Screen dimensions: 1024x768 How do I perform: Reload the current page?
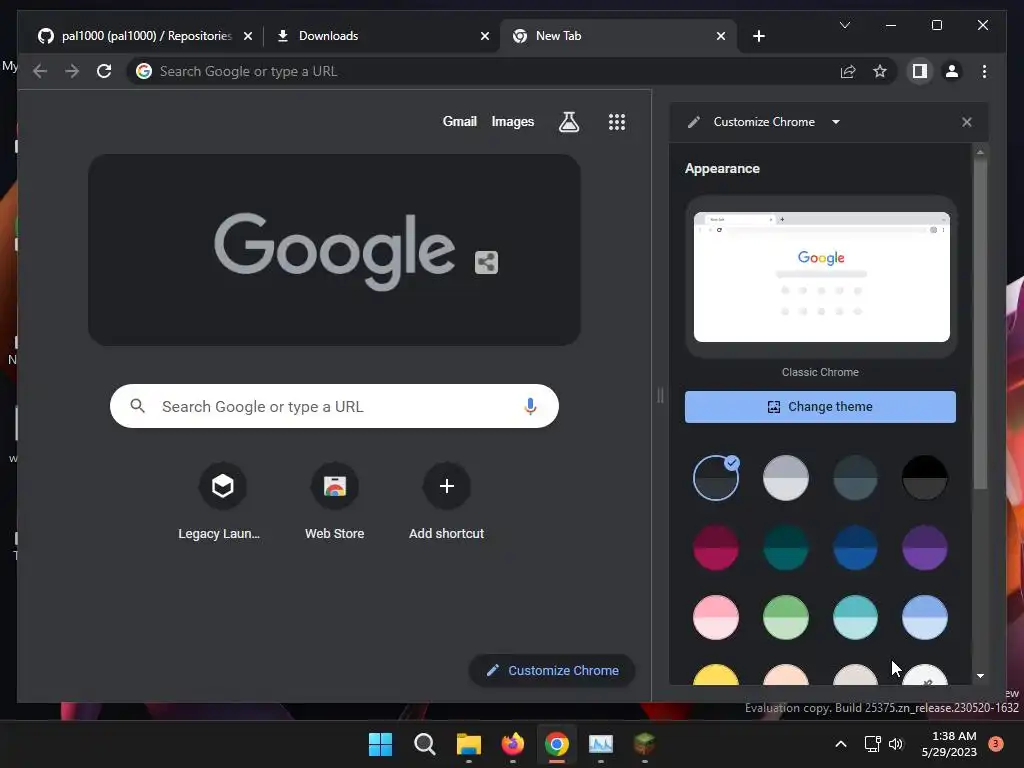pyautogui.click(x=104, y=71)
